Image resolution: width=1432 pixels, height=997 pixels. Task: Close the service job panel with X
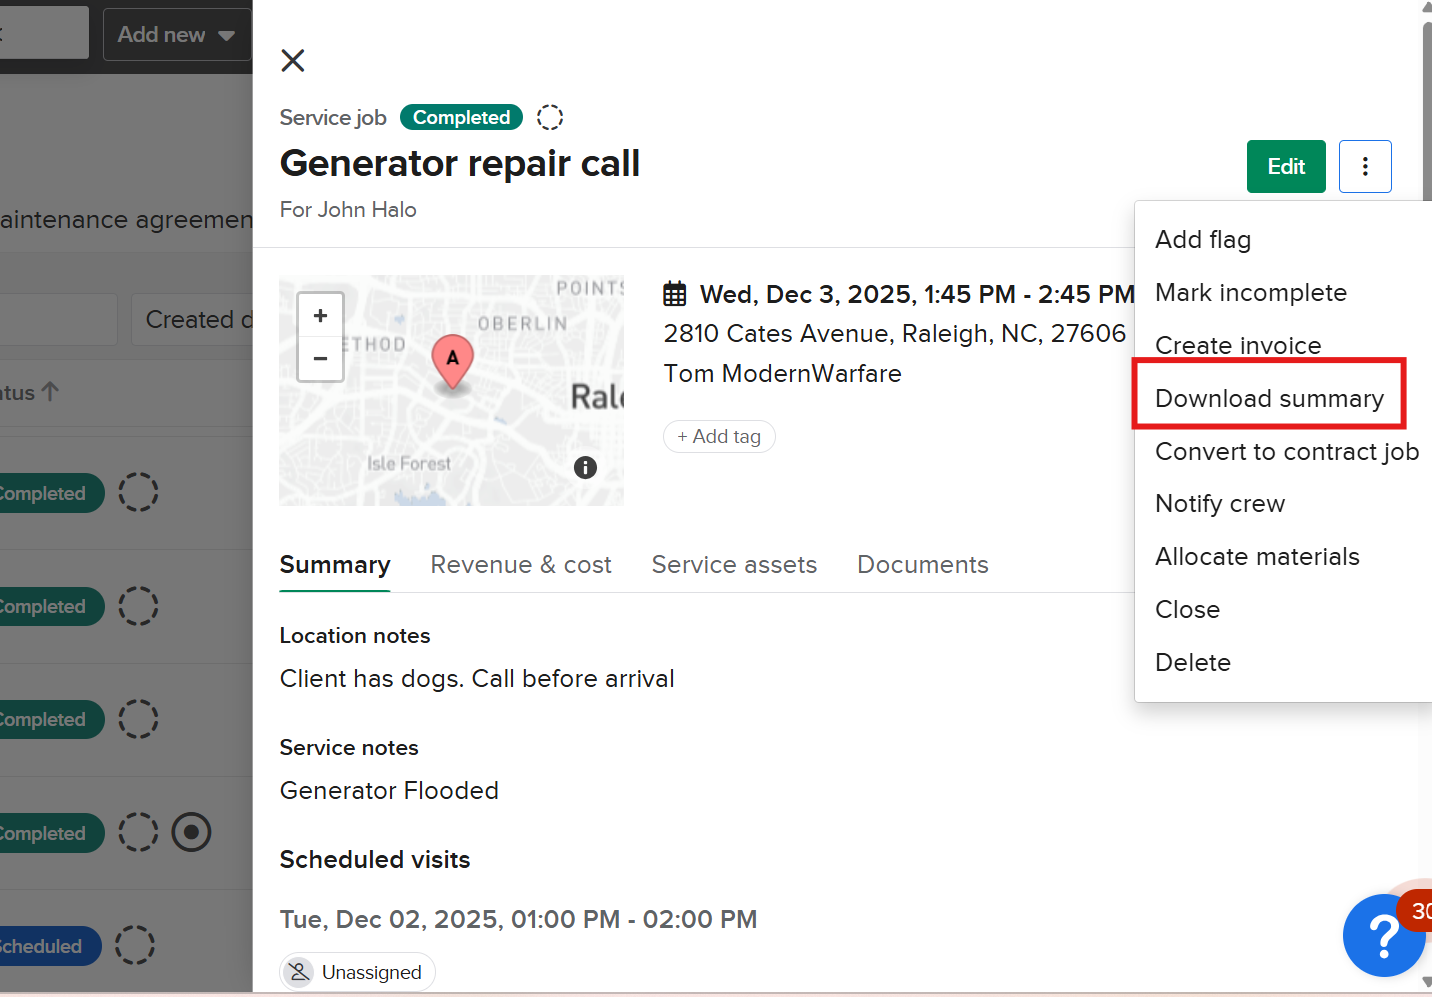tap(293, 61)
